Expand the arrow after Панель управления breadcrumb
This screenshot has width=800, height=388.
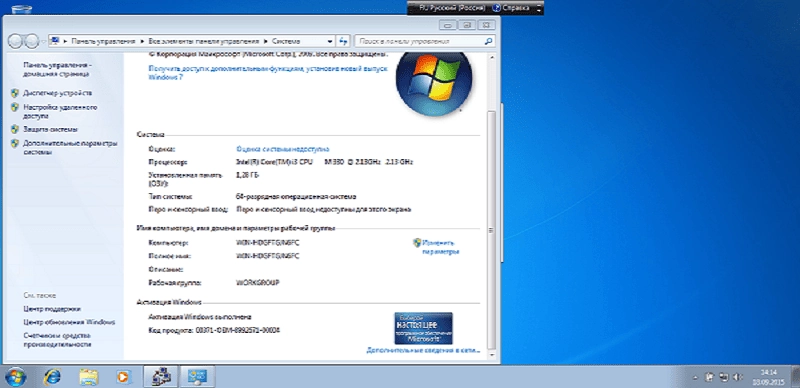tap(143, 41)
